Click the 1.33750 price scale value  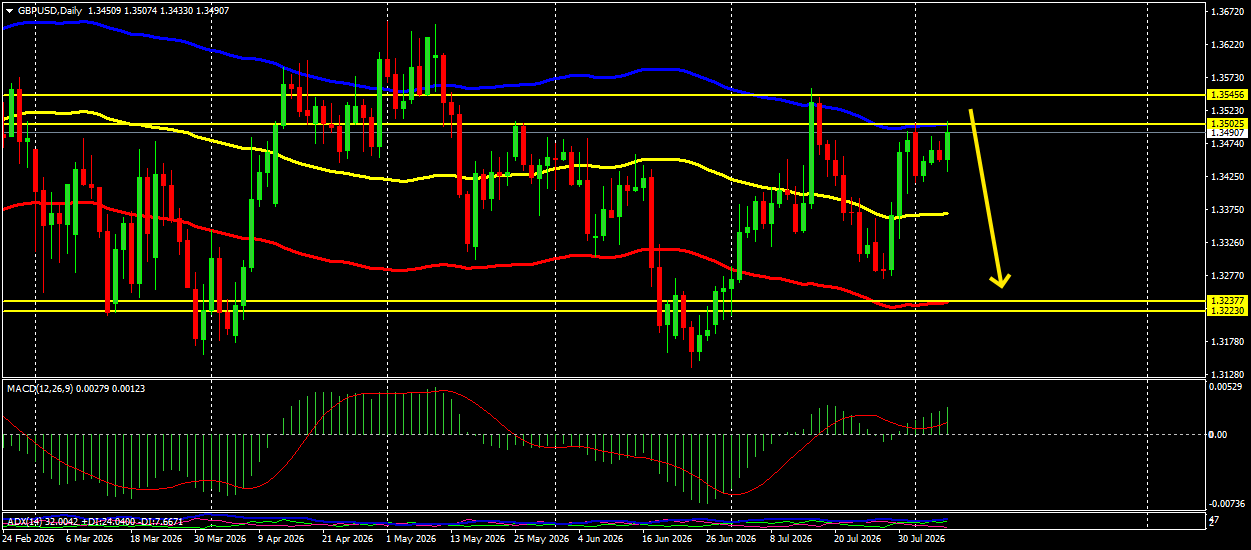tap(1226, 210)
